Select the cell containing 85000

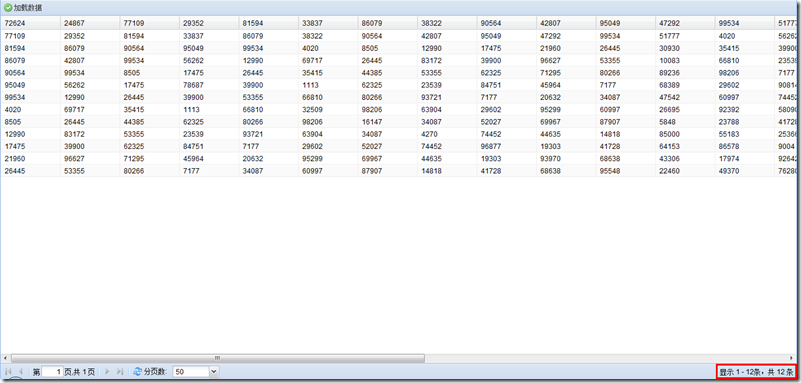tap(686, 134)
